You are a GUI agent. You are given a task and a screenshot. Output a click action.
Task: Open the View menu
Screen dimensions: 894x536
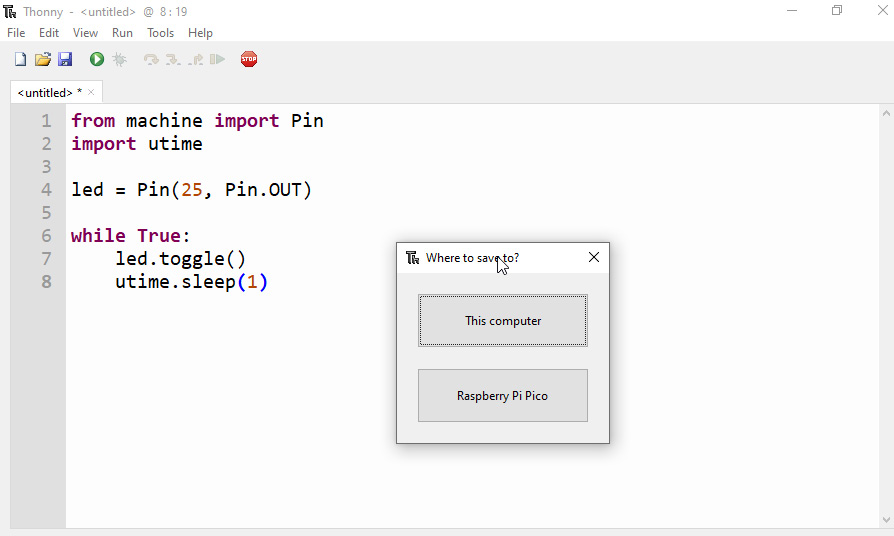[86, 33]
